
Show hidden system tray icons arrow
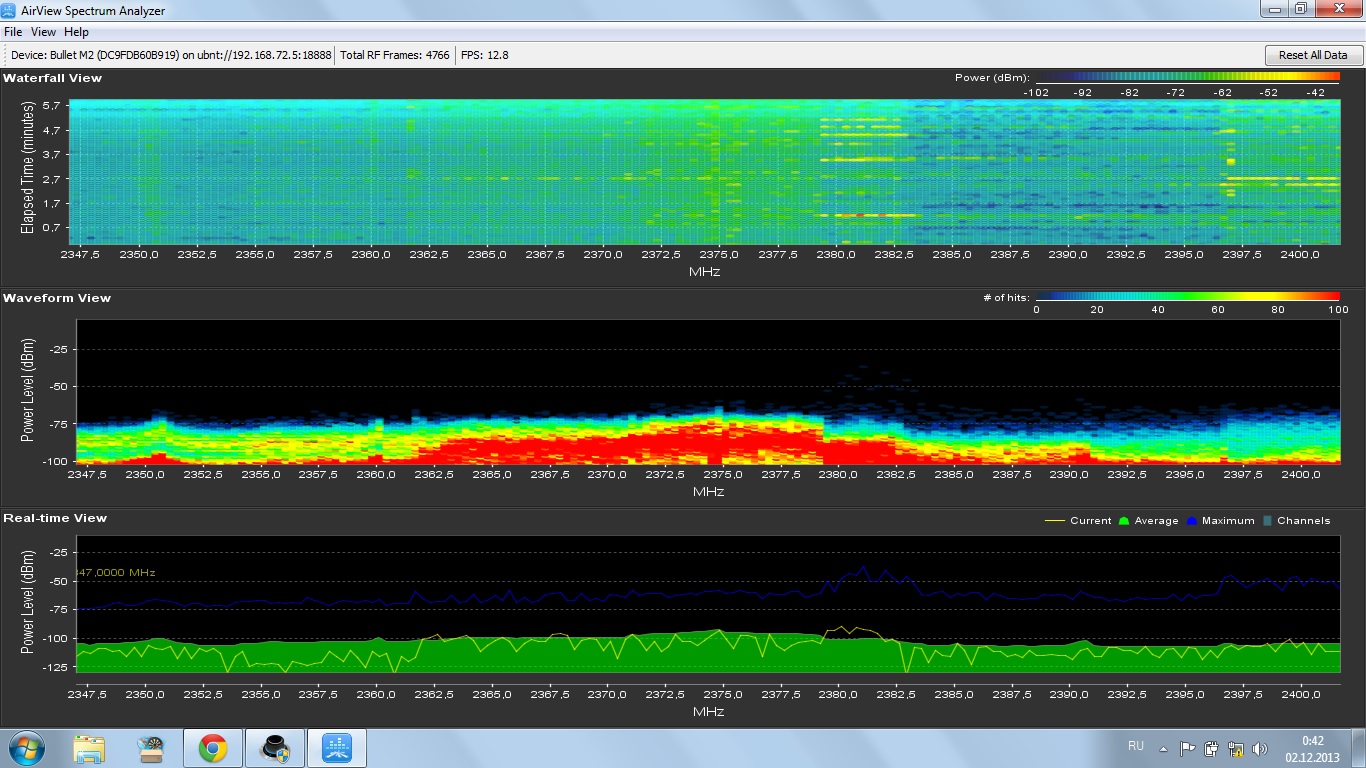pos(1163,748)
